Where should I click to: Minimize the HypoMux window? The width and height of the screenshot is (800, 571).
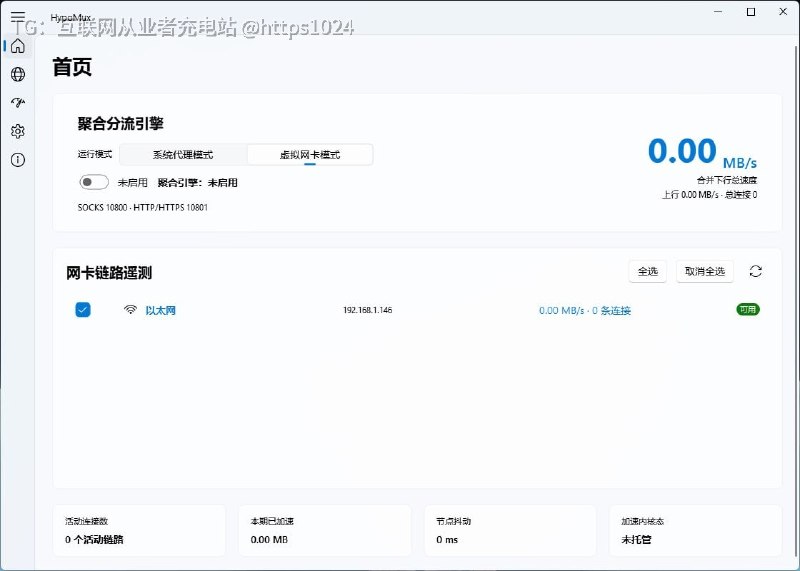point(718,12)
